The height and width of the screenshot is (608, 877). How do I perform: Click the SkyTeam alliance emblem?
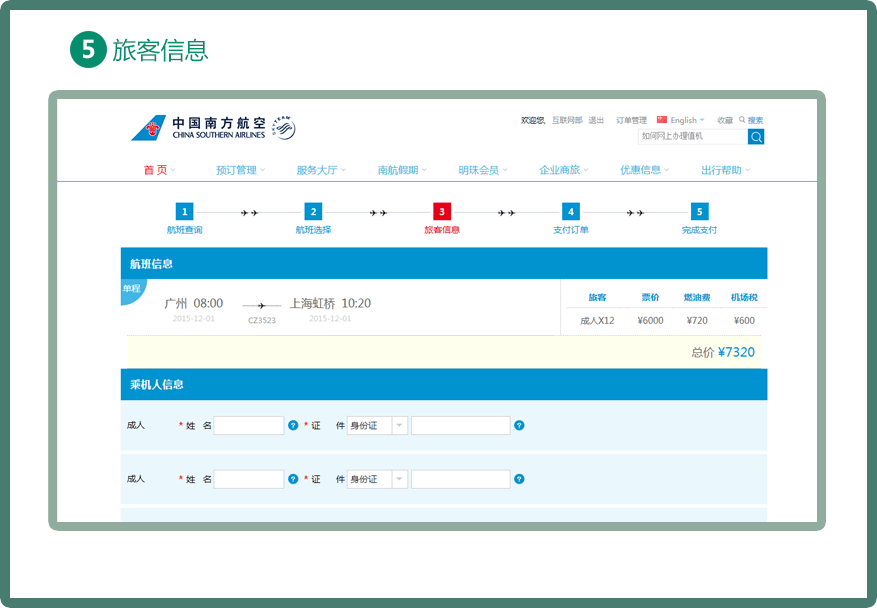284,128
